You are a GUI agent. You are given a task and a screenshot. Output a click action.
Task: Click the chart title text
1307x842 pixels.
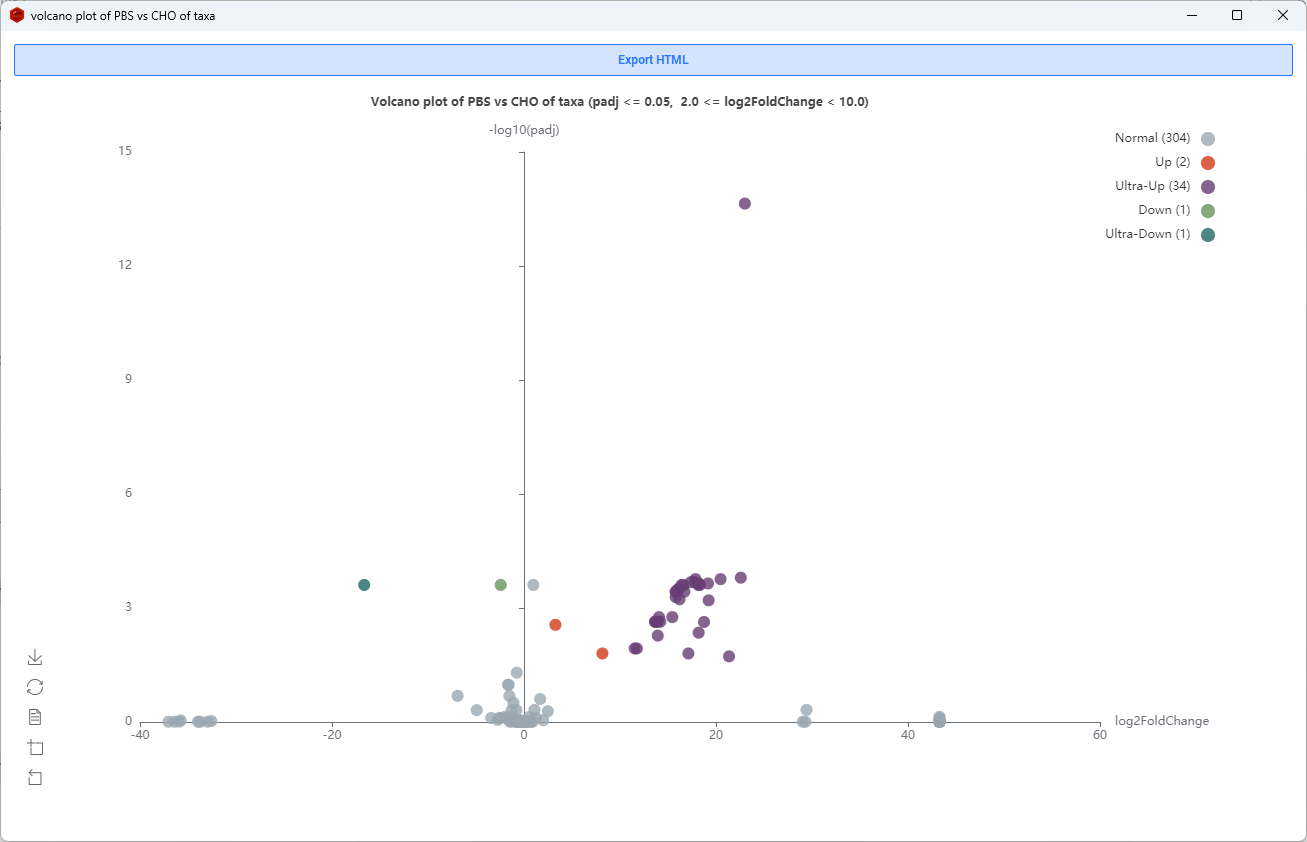[x=620, y=102]
